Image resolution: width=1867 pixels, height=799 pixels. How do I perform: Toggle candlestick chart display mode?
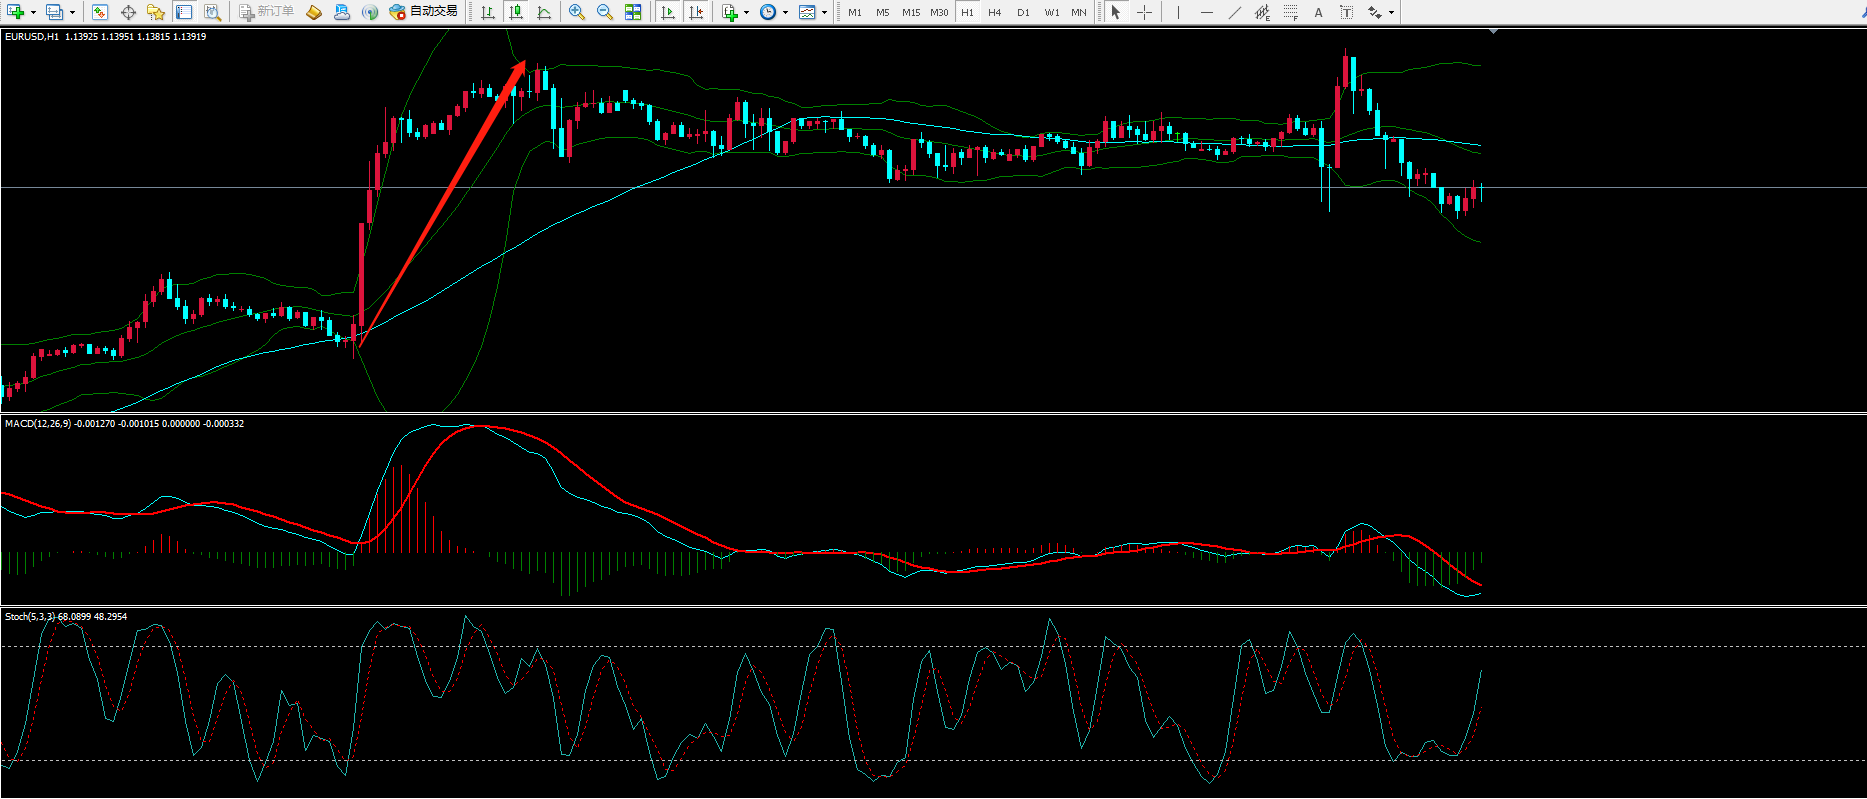pos(516,12)
